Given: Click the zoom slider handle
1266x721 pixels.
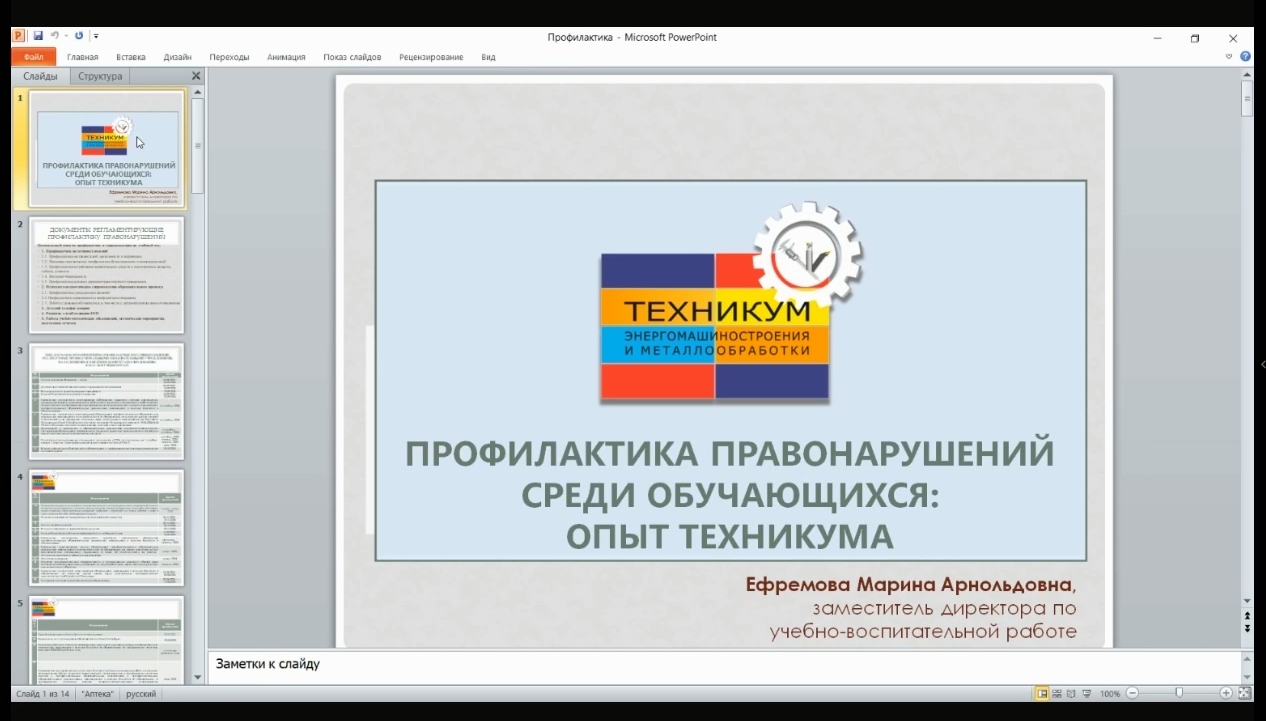Looking at the screenshot, I should click(x=1179, y=693).
